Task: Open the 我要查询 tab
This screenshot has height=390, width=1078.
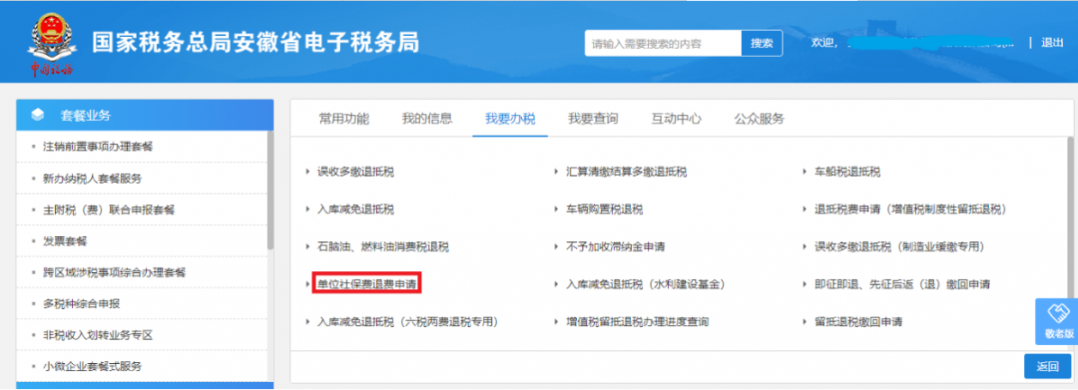Action: pyautogui.click(x=593, y=118)
